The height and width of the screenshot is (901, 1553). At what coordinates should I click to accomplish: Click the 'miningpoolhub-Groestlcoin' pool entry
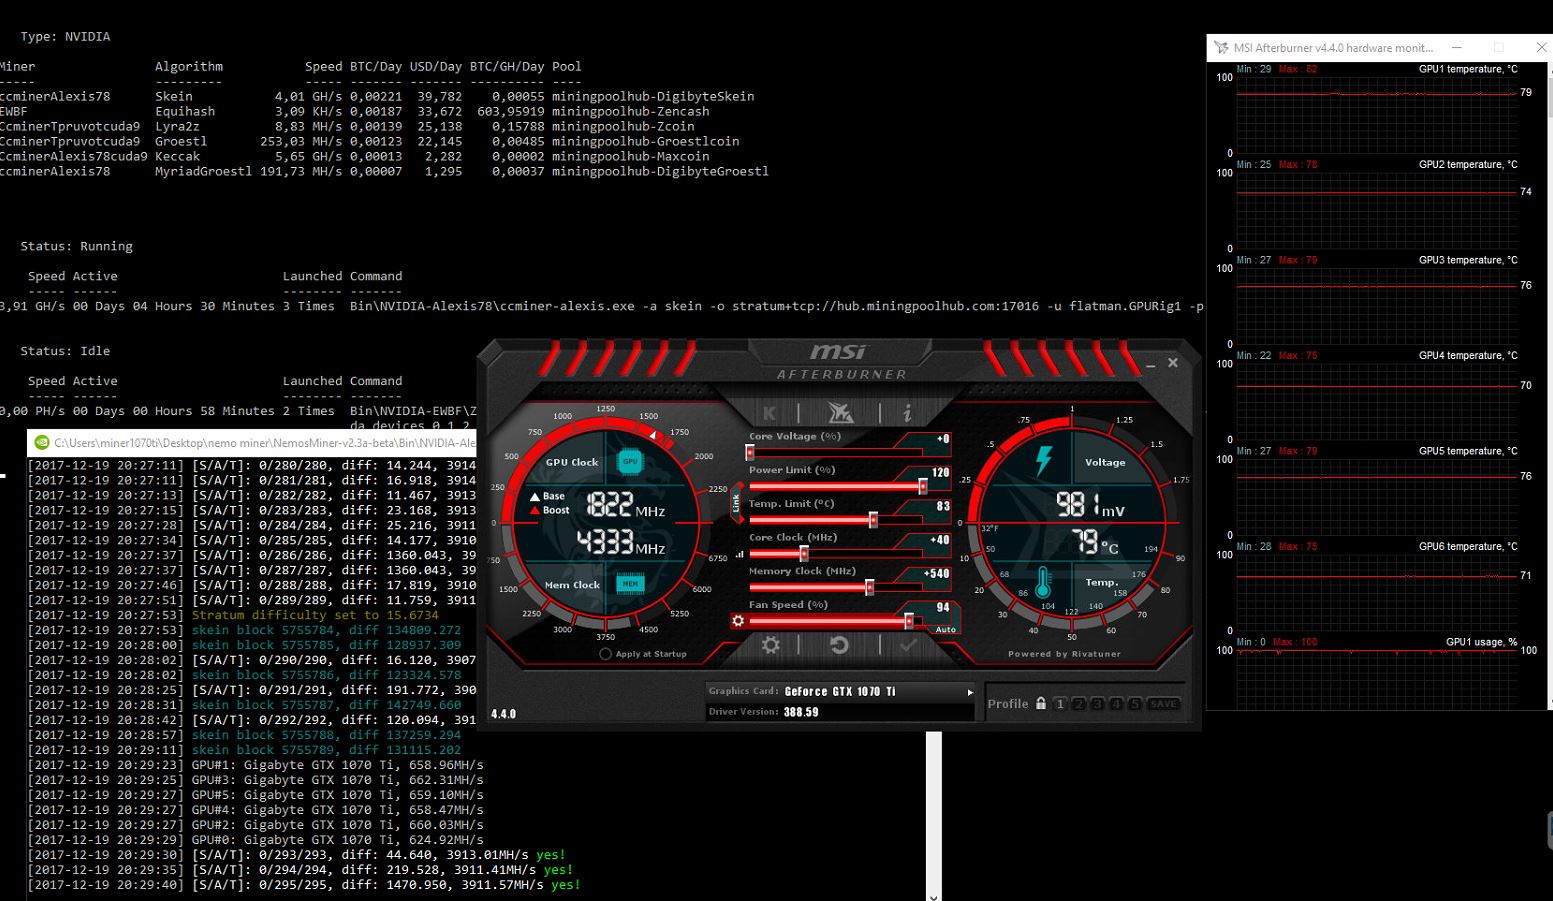pyautogui.click(x=645, y=141)
